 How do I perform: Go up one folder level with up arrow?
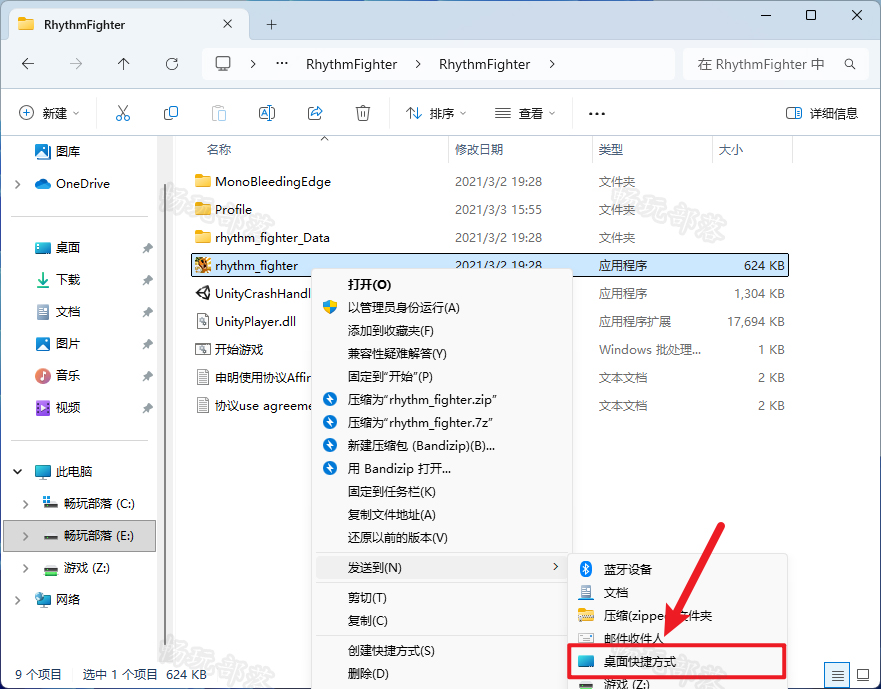click(124, 64)
